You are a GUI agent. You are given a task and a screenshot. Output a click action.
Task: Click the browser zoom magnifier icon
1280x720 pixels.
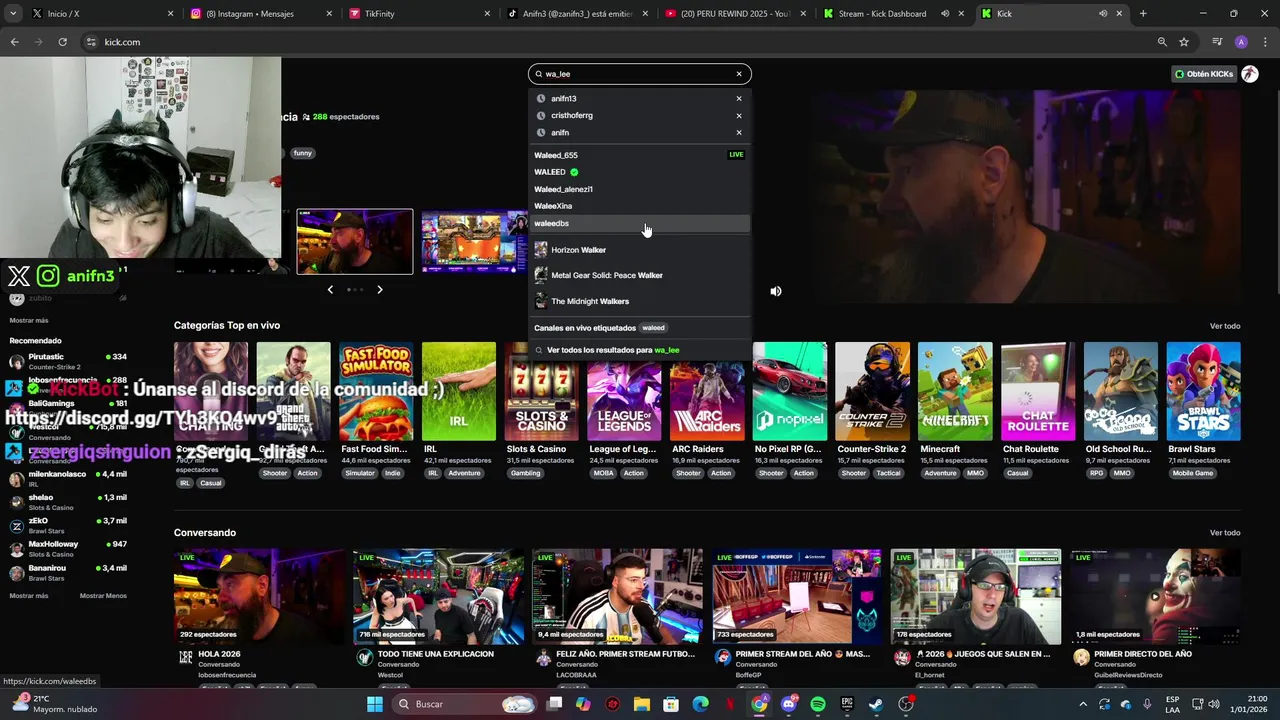click(x=1162, y=42)
